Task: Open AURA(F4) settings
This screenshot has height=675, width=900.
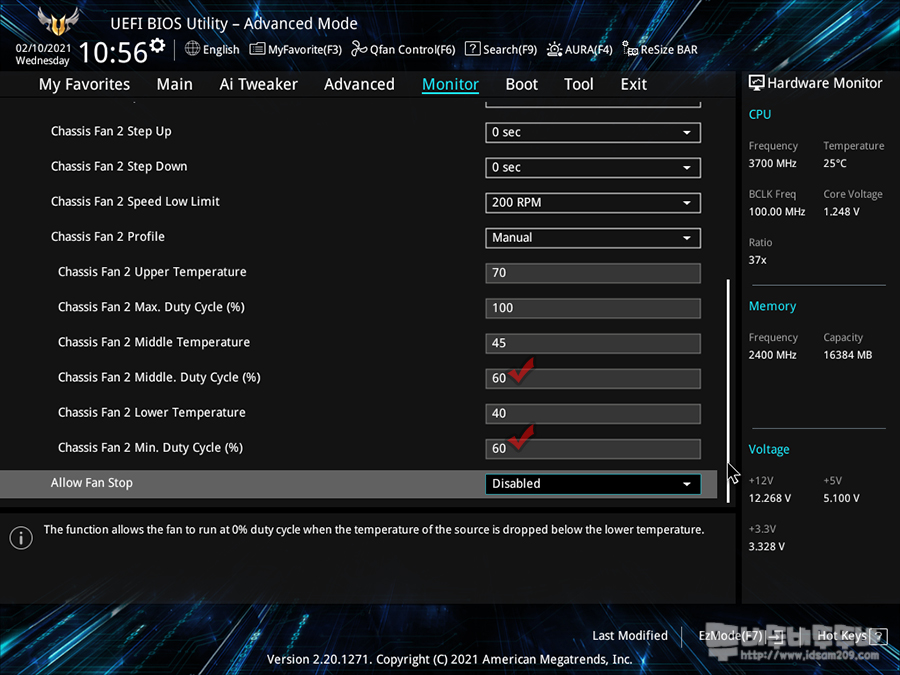Action: point(580,49)
